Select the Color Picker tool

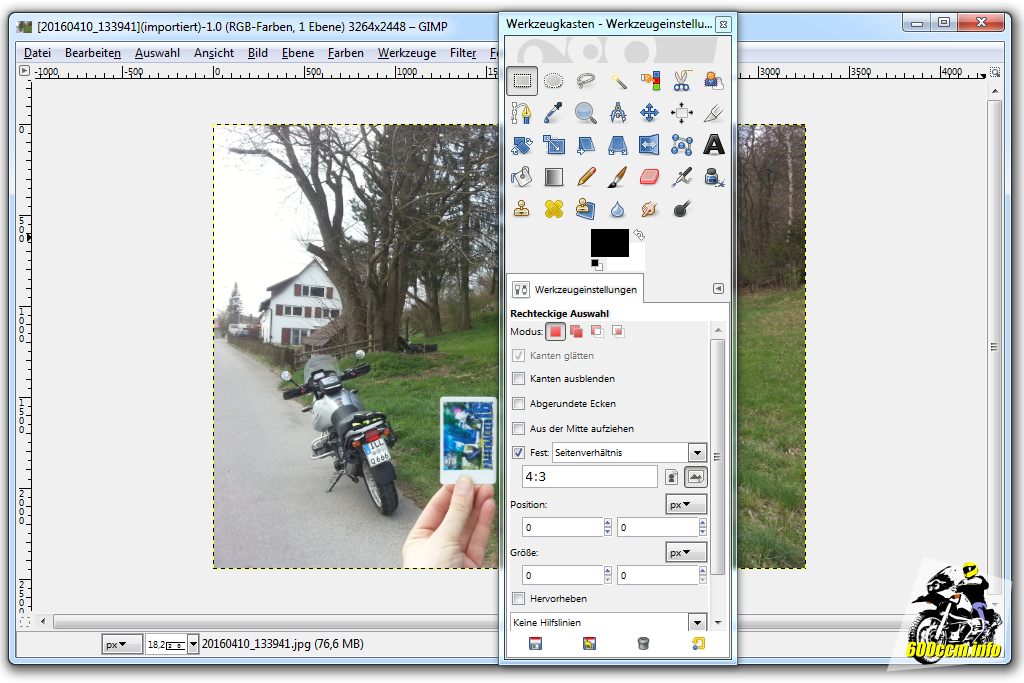(554, 113)
